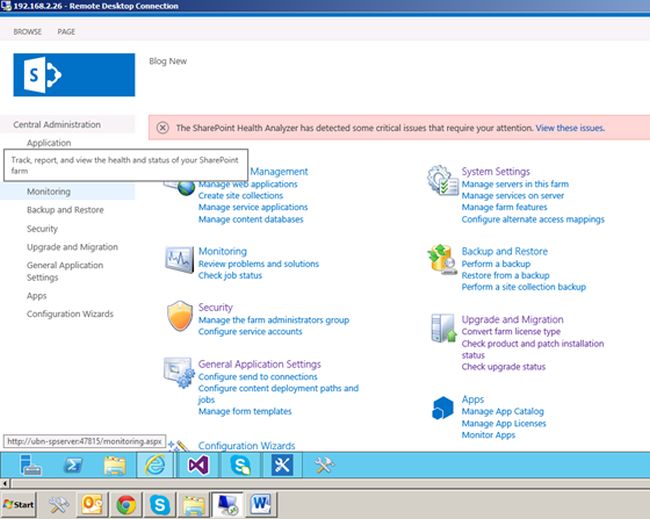This screenshot has width=650, height=519.
Task: Click the Configuration Wizards wand icon
Action: 179,446
